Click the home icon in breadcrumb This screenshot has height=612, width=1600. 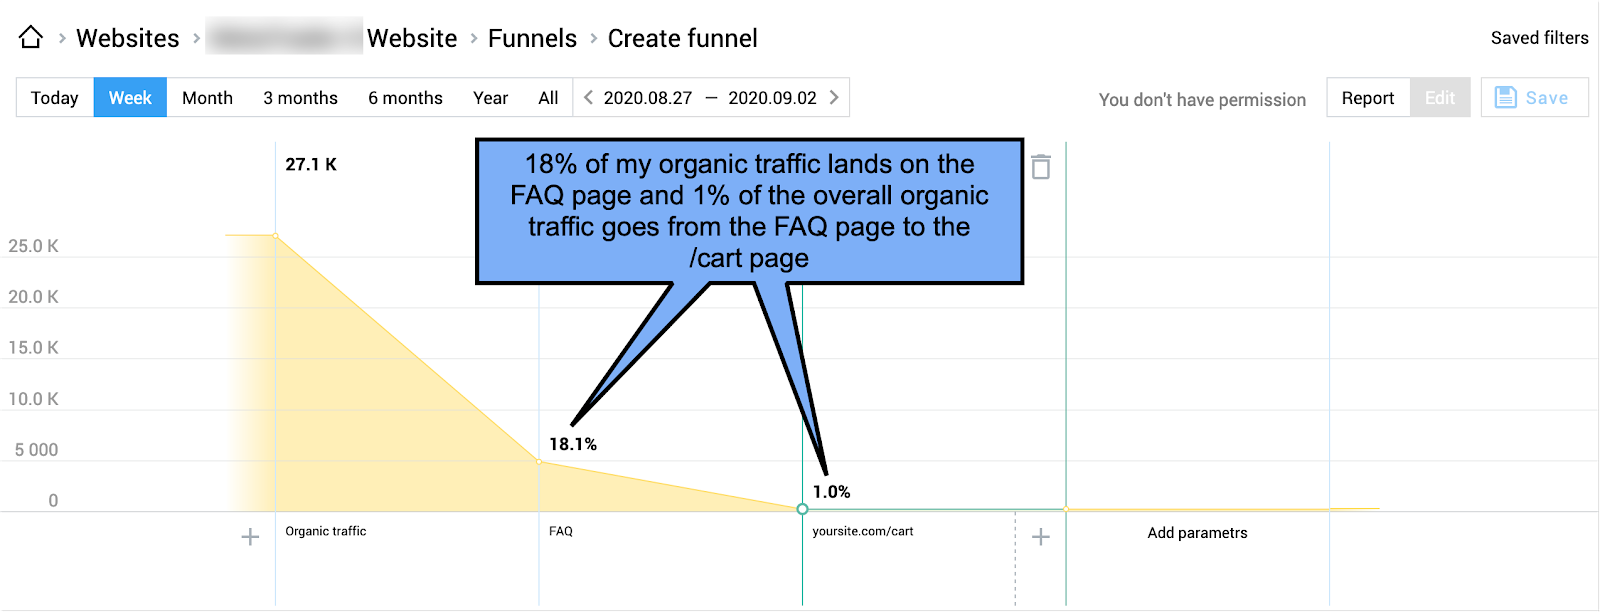[x=31, y=38]
